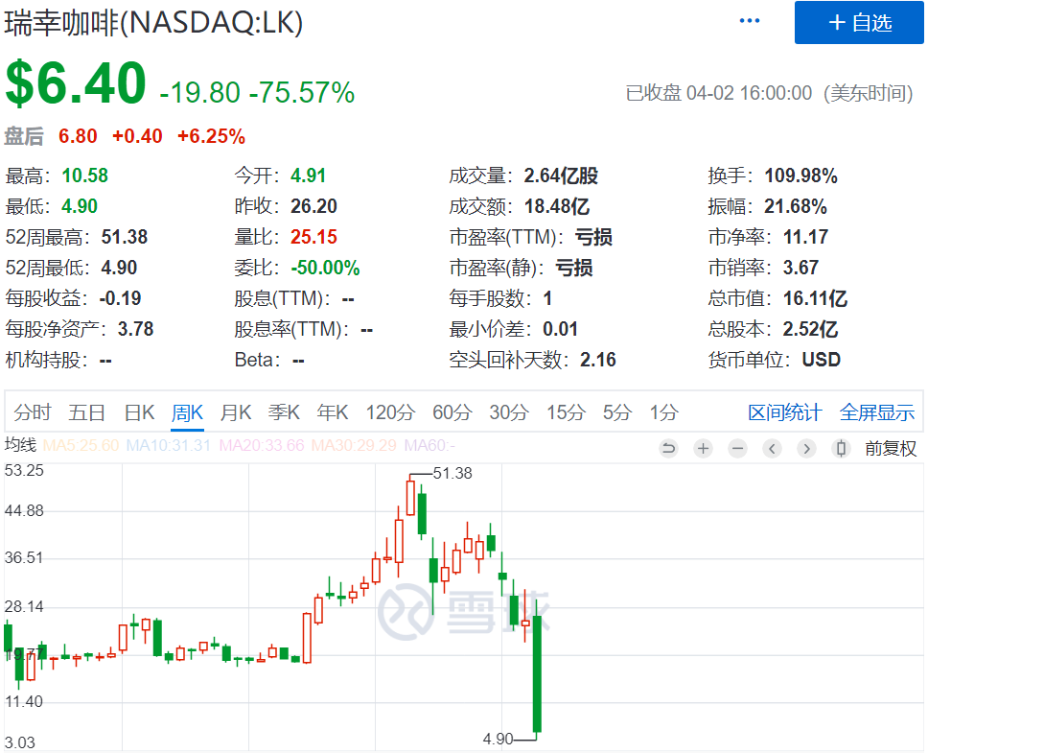The image size is (1063, 756).
Task: Click the 今开 value 4.91
Action: [308, 176]
